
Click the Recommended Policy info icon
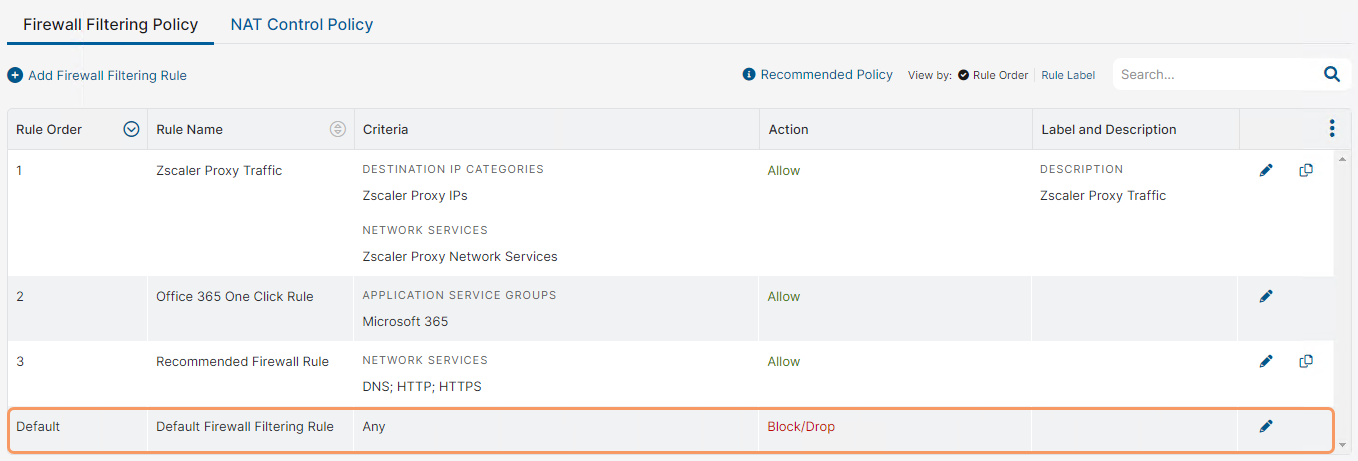pos(749,75)
